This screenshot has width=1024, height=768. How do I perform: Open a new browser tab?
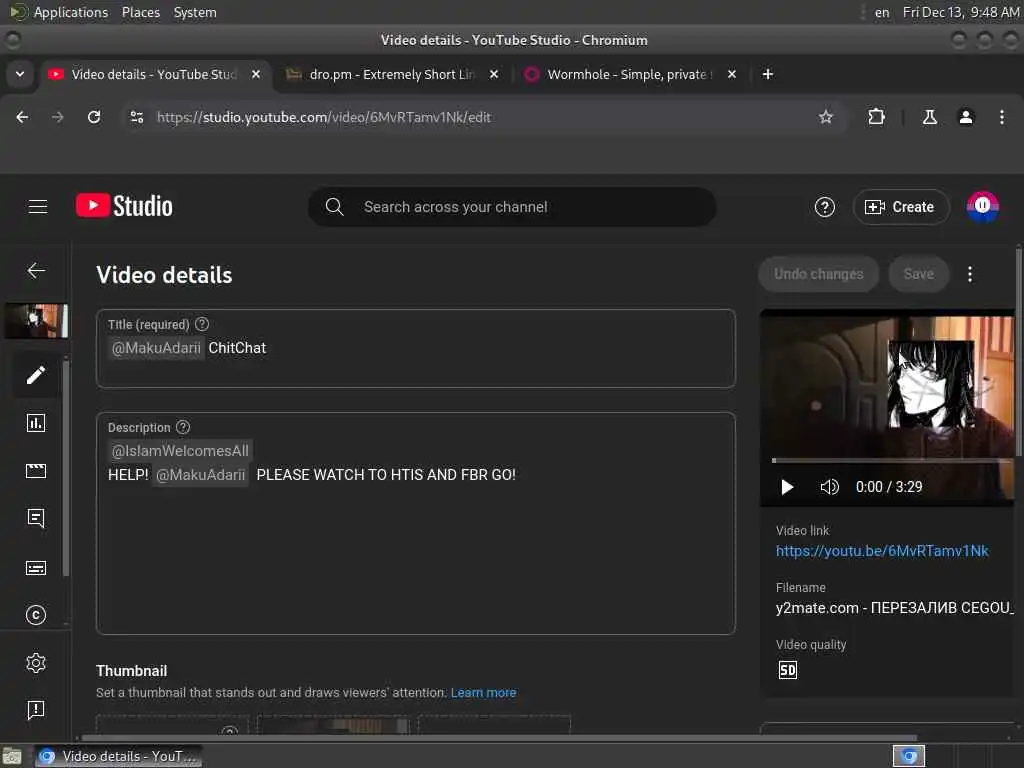click(768, 74)
